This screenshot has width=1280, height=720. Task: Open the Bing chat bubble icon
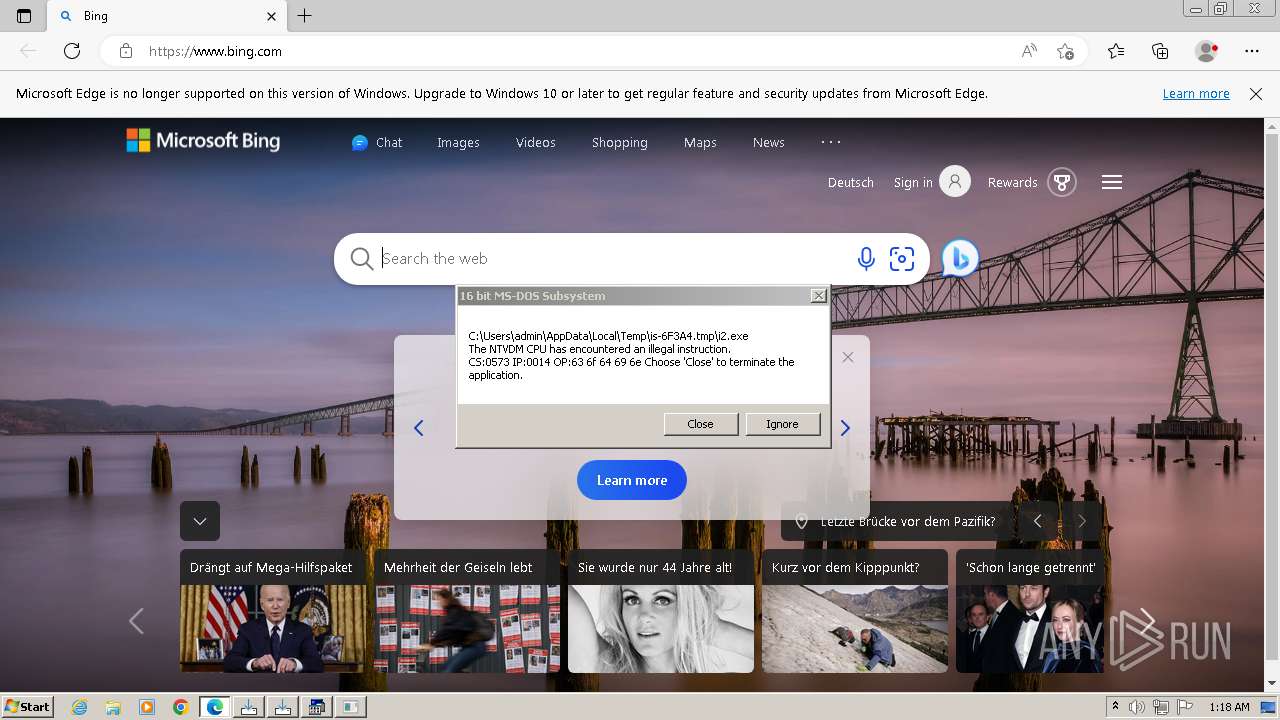[x=960, y=258]
